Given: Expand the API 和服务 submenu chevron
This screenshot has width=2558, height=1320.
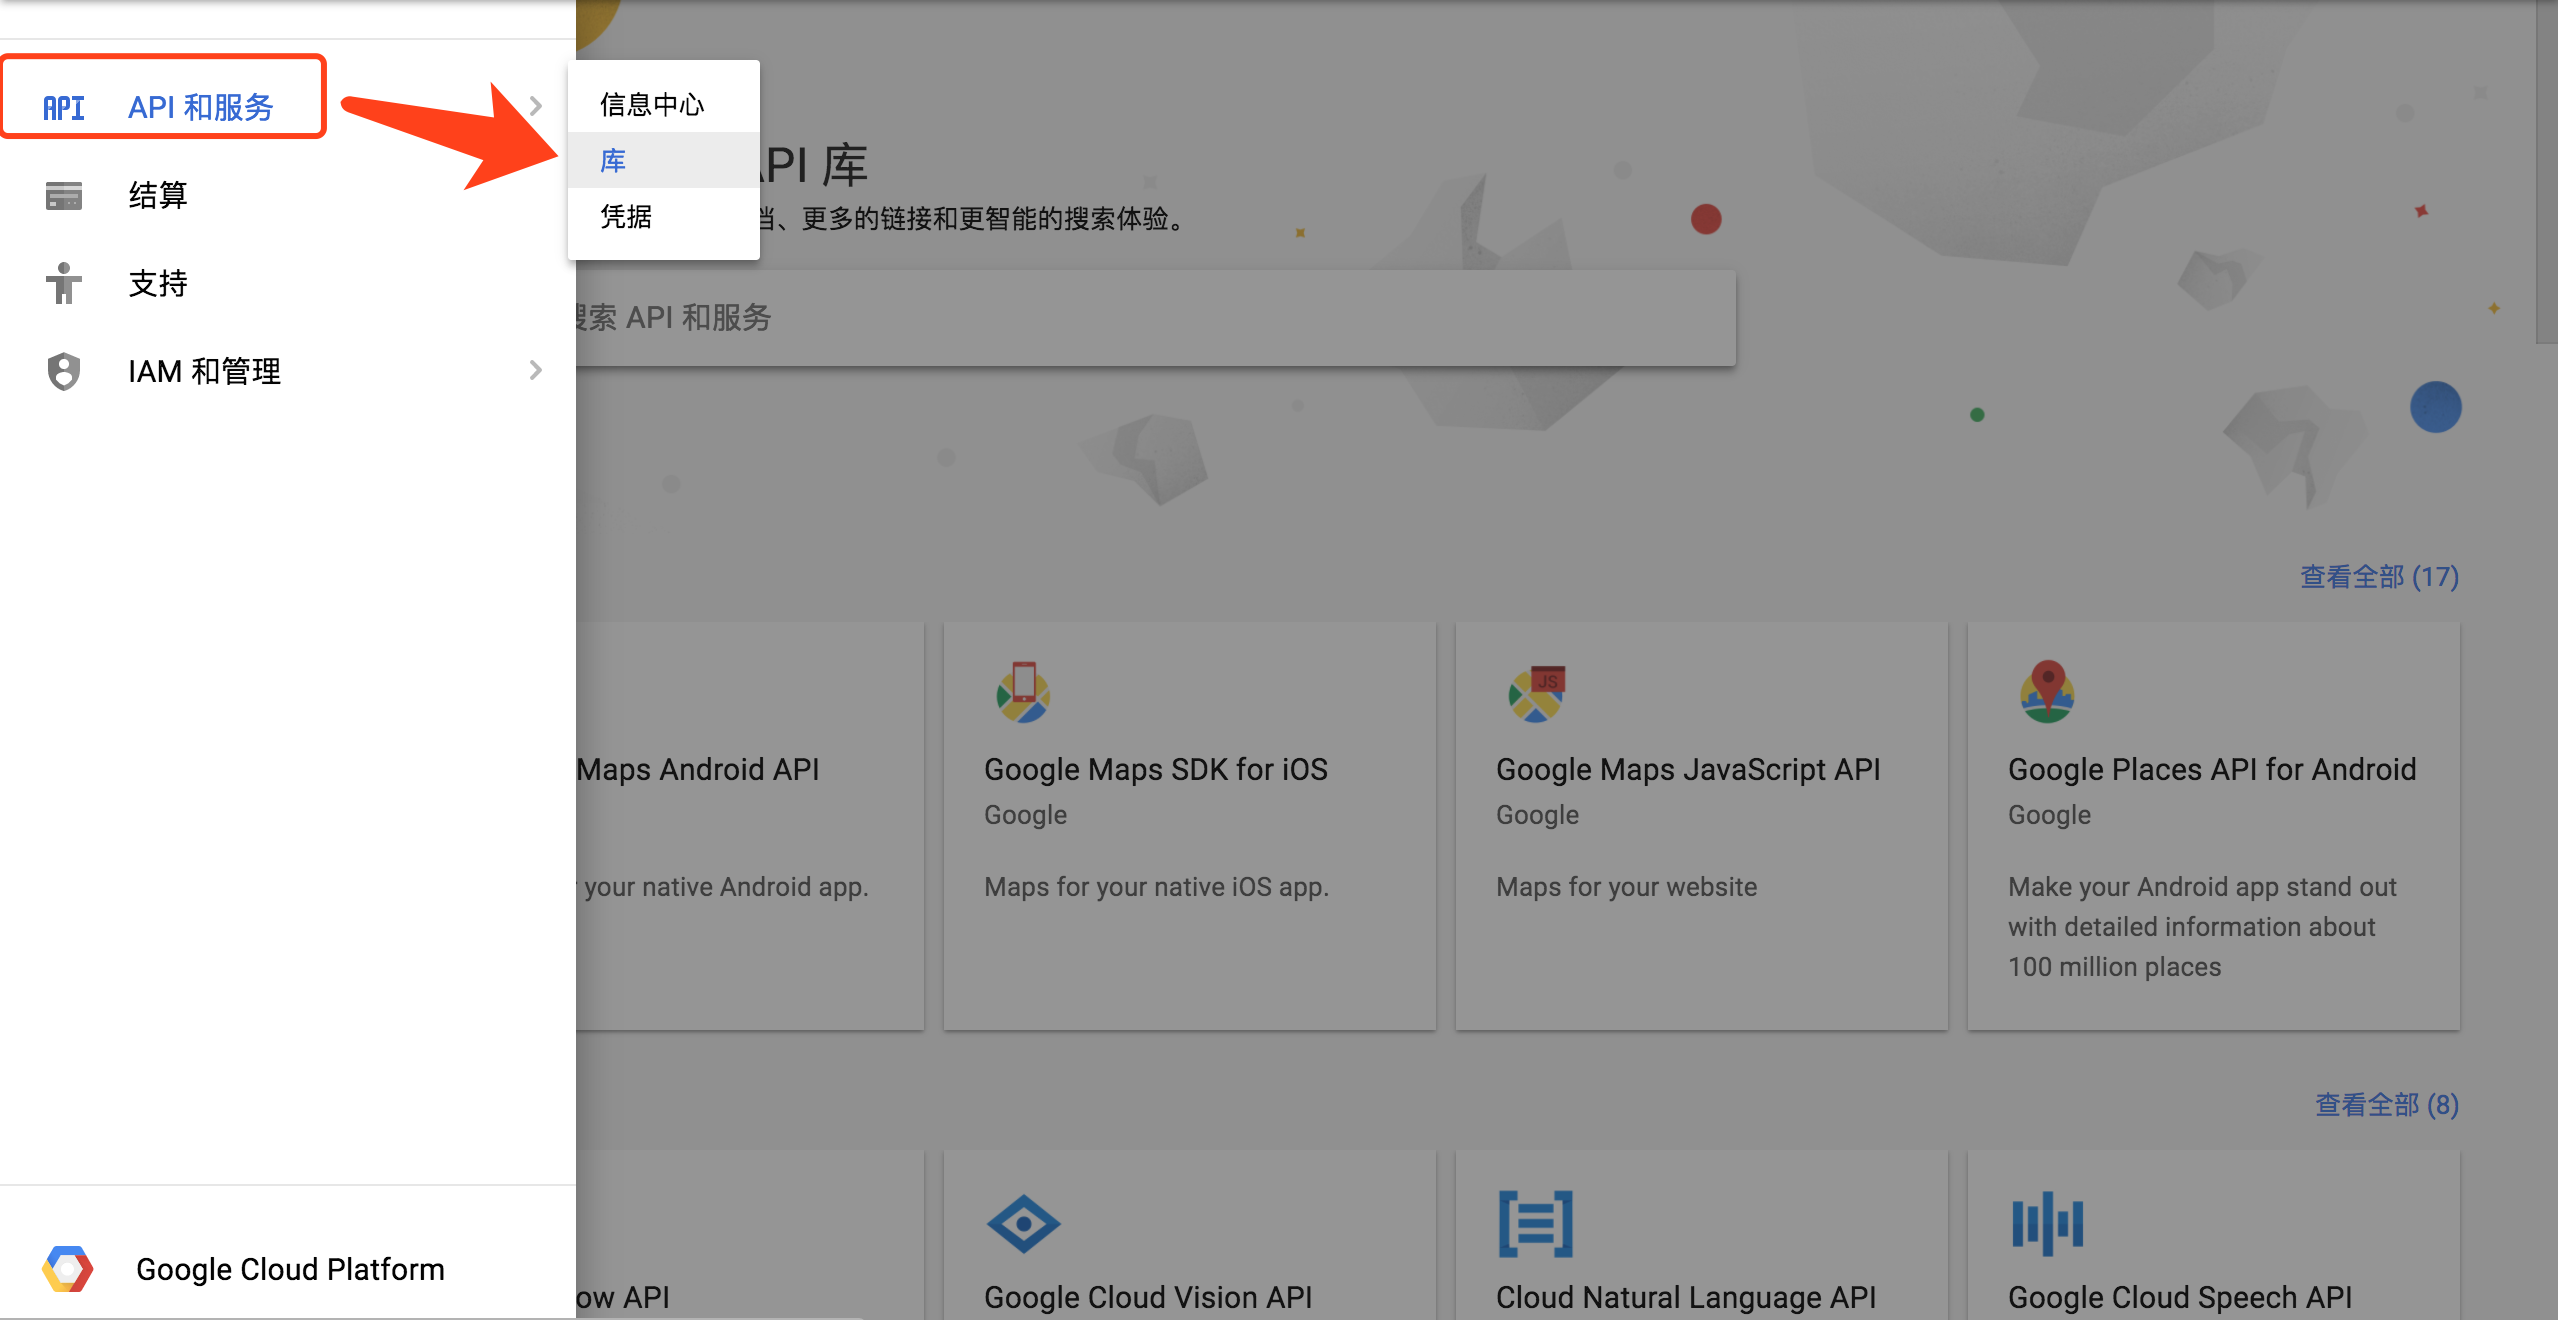Looking at the screenshot, I should point(536,106).
